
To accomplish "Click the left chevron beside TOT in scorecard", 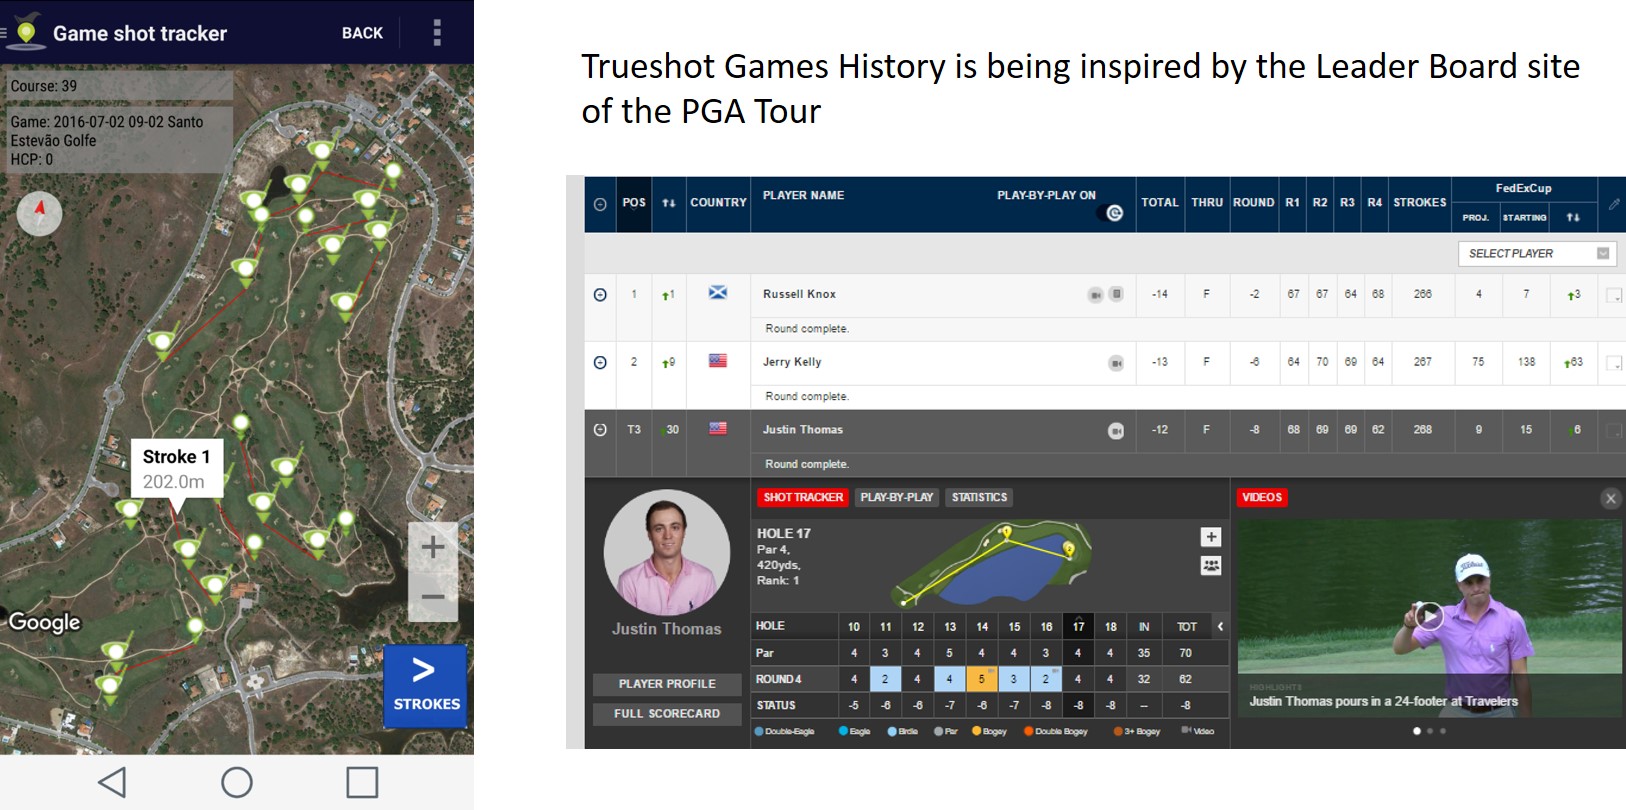I will coord(1220,626).
